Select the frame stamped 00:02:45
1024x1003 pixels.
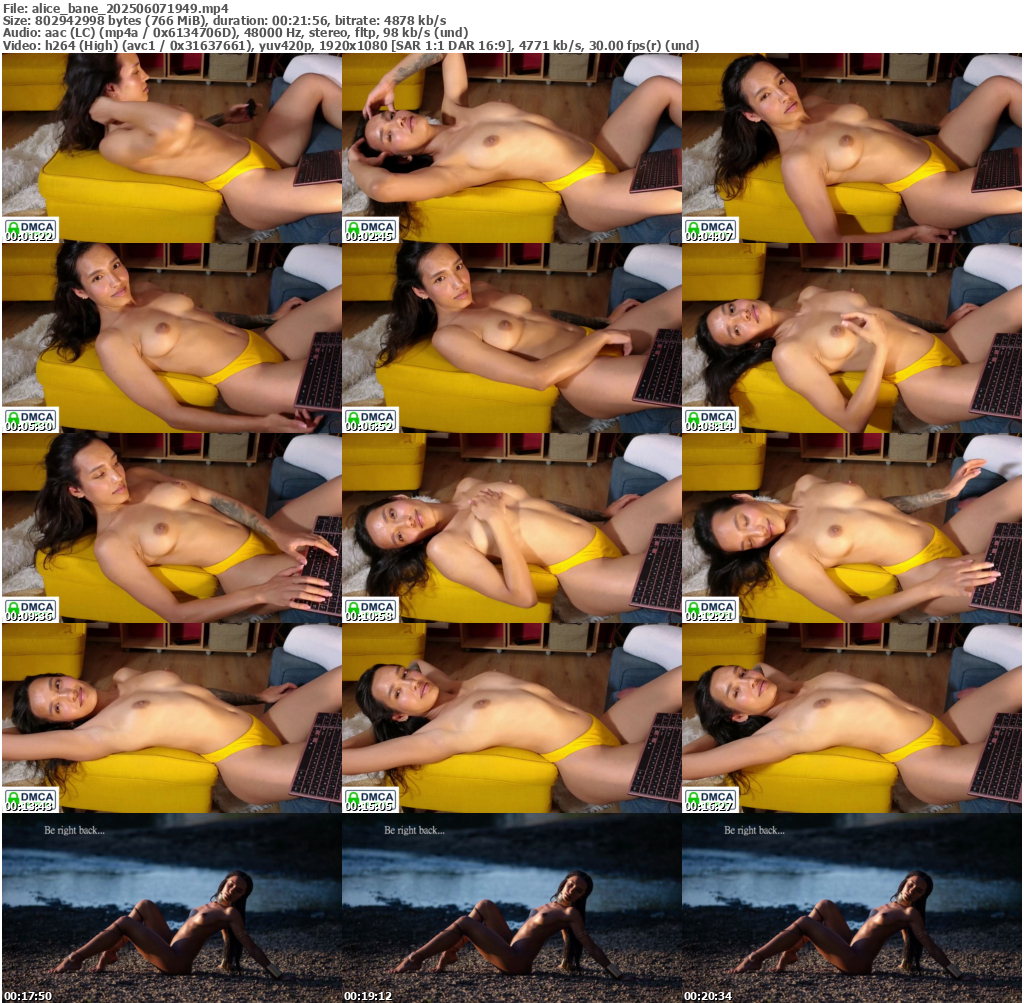coord(511,148)
